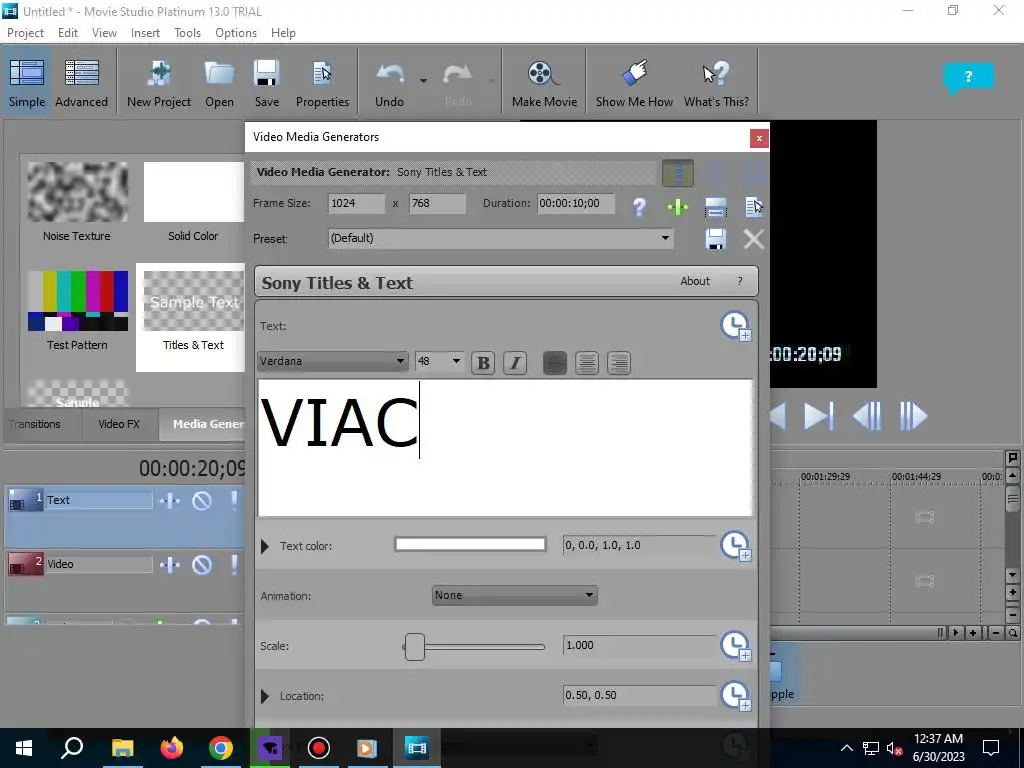Click the Frame Size width field 1024
This screenshot has width=1024, height=768.
[356, 203]
